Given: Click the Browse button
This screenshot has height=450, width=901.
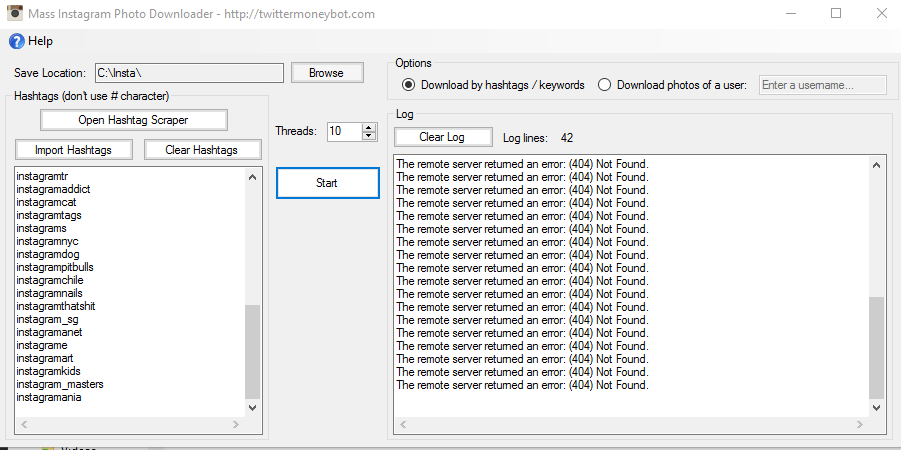Looking at the screenshot, I should click(x=326, y=73).
